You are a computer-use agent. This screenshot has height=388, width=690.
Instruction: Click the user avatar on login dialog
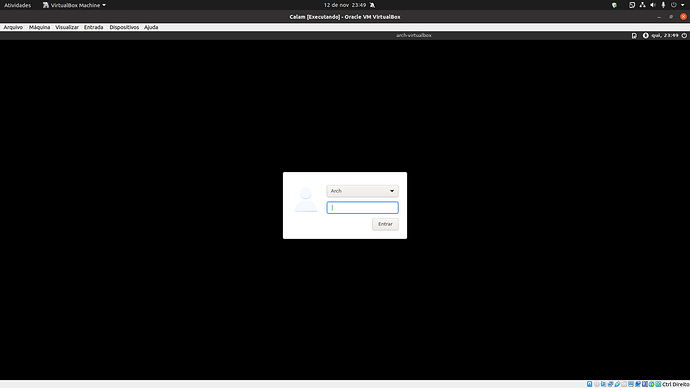coord(306,200)
